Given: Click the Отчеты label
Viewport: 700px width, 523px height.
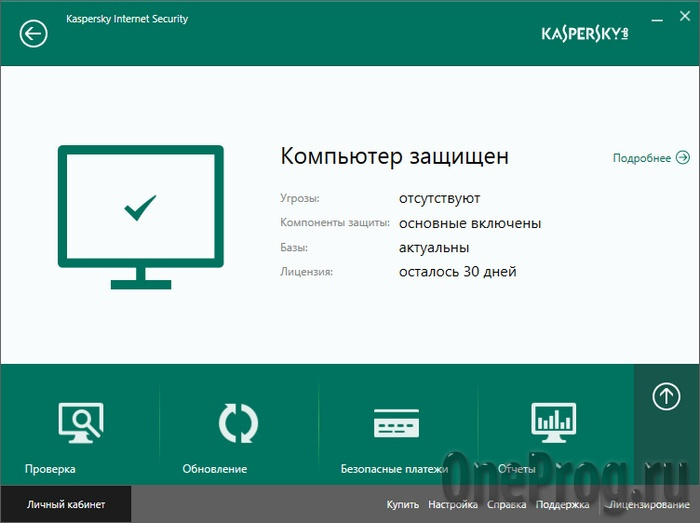Looking at the screenshot, I should [517, 469].
